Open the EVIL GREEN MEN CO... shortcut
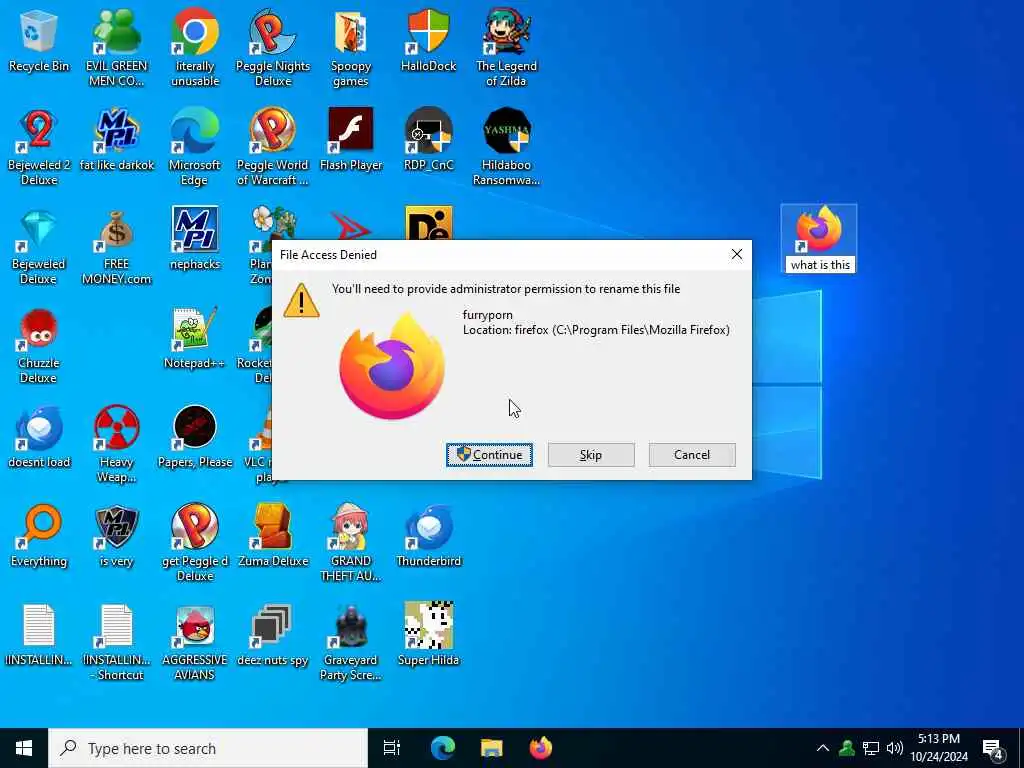Image resolution: width=1024 pixels, height=768 pixels. tap(117, 48)
